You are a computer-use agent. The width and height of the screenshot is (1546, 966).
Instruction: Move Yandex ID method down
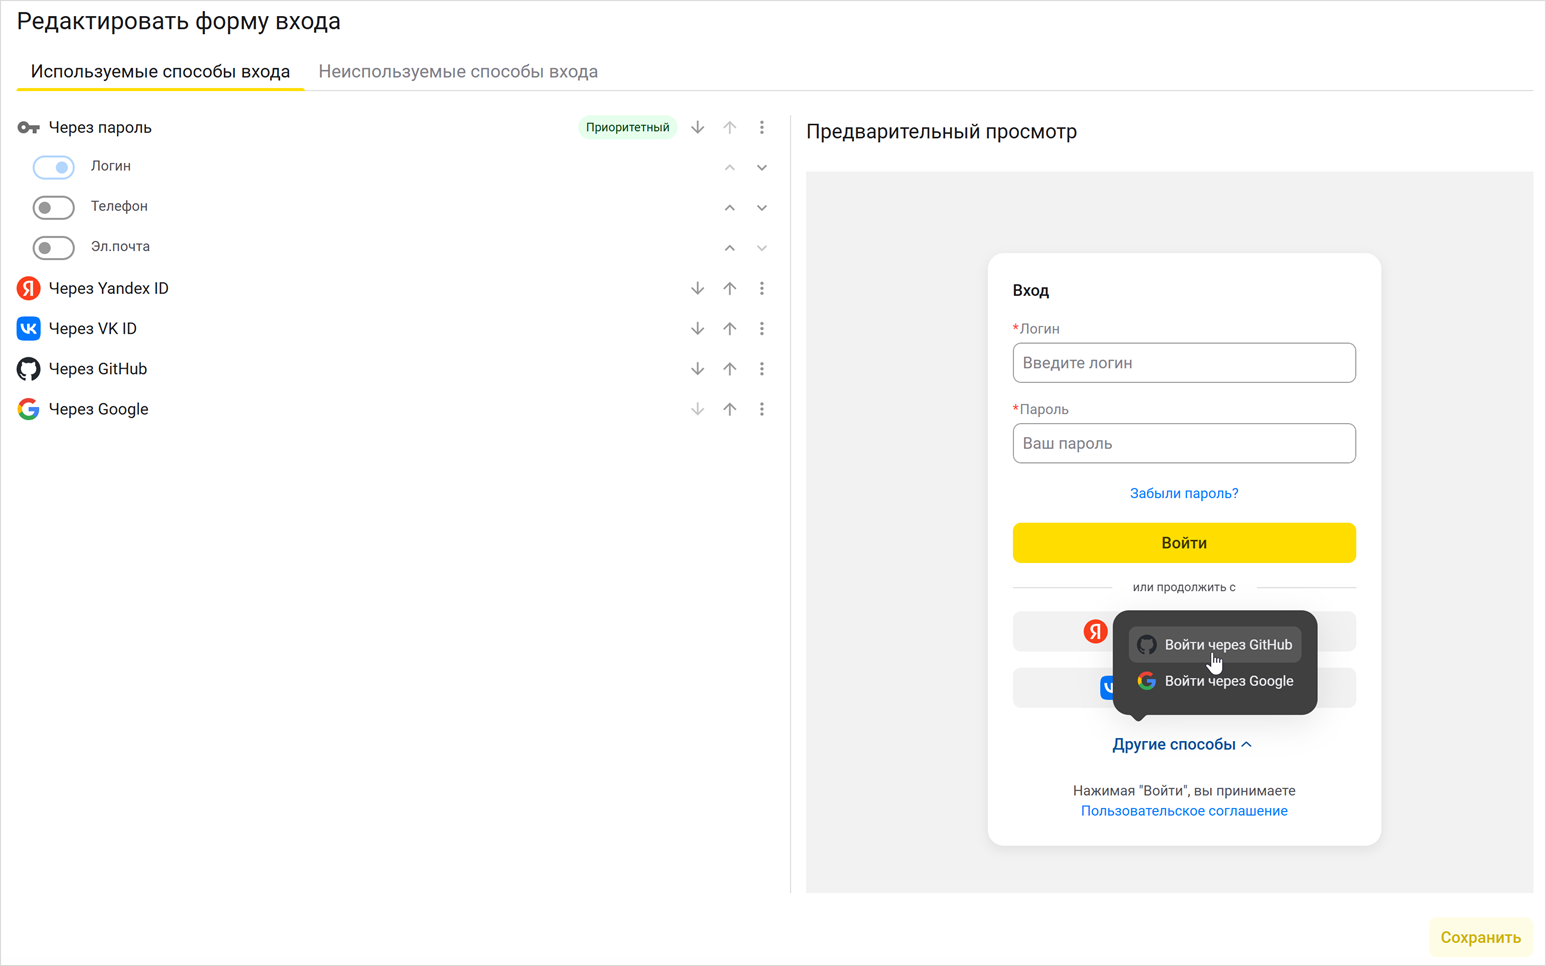698,288
